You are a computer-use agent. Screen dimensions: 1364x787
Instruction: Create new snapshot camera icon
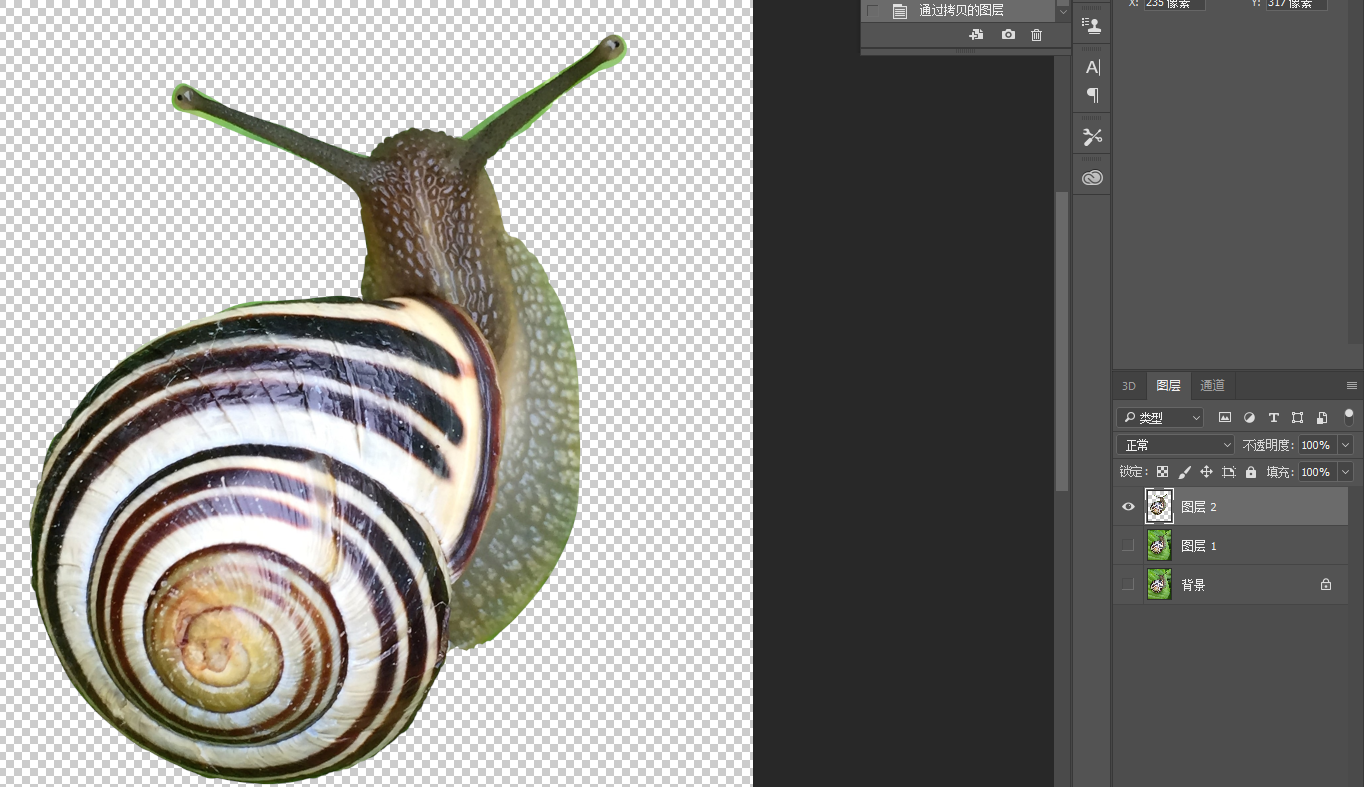pos(1008,35)
